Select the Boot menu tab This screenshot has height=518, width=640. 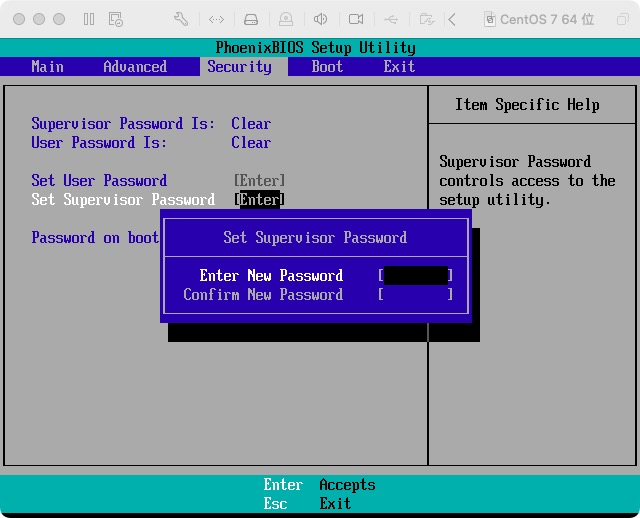(327, 67)
